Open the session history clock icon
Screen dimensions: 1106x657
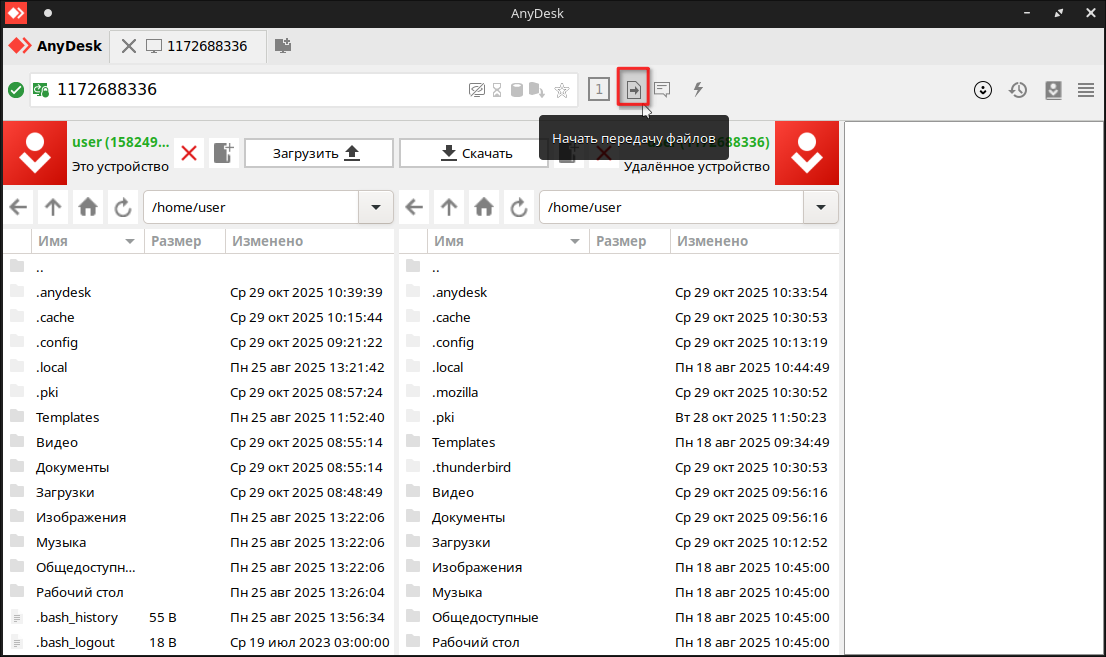pos(1018,90)
